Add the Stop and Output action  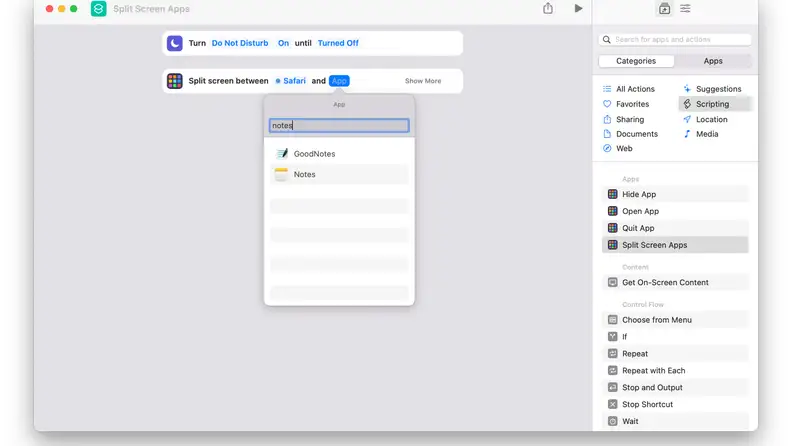pos(675,387)
